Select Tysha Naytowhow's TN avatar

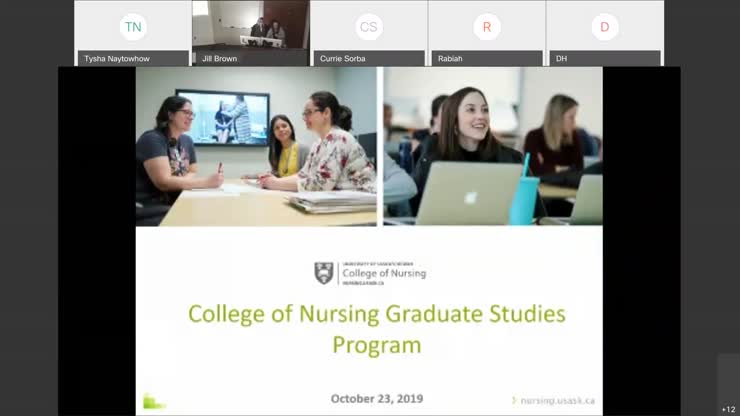coord(133,27)
